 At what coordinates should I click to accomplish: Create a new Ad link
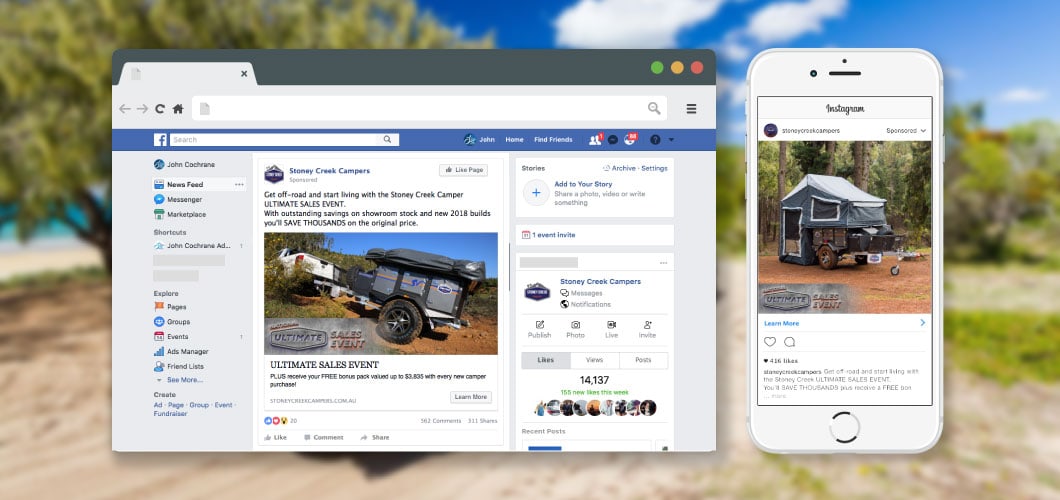[x=158, y=405]
